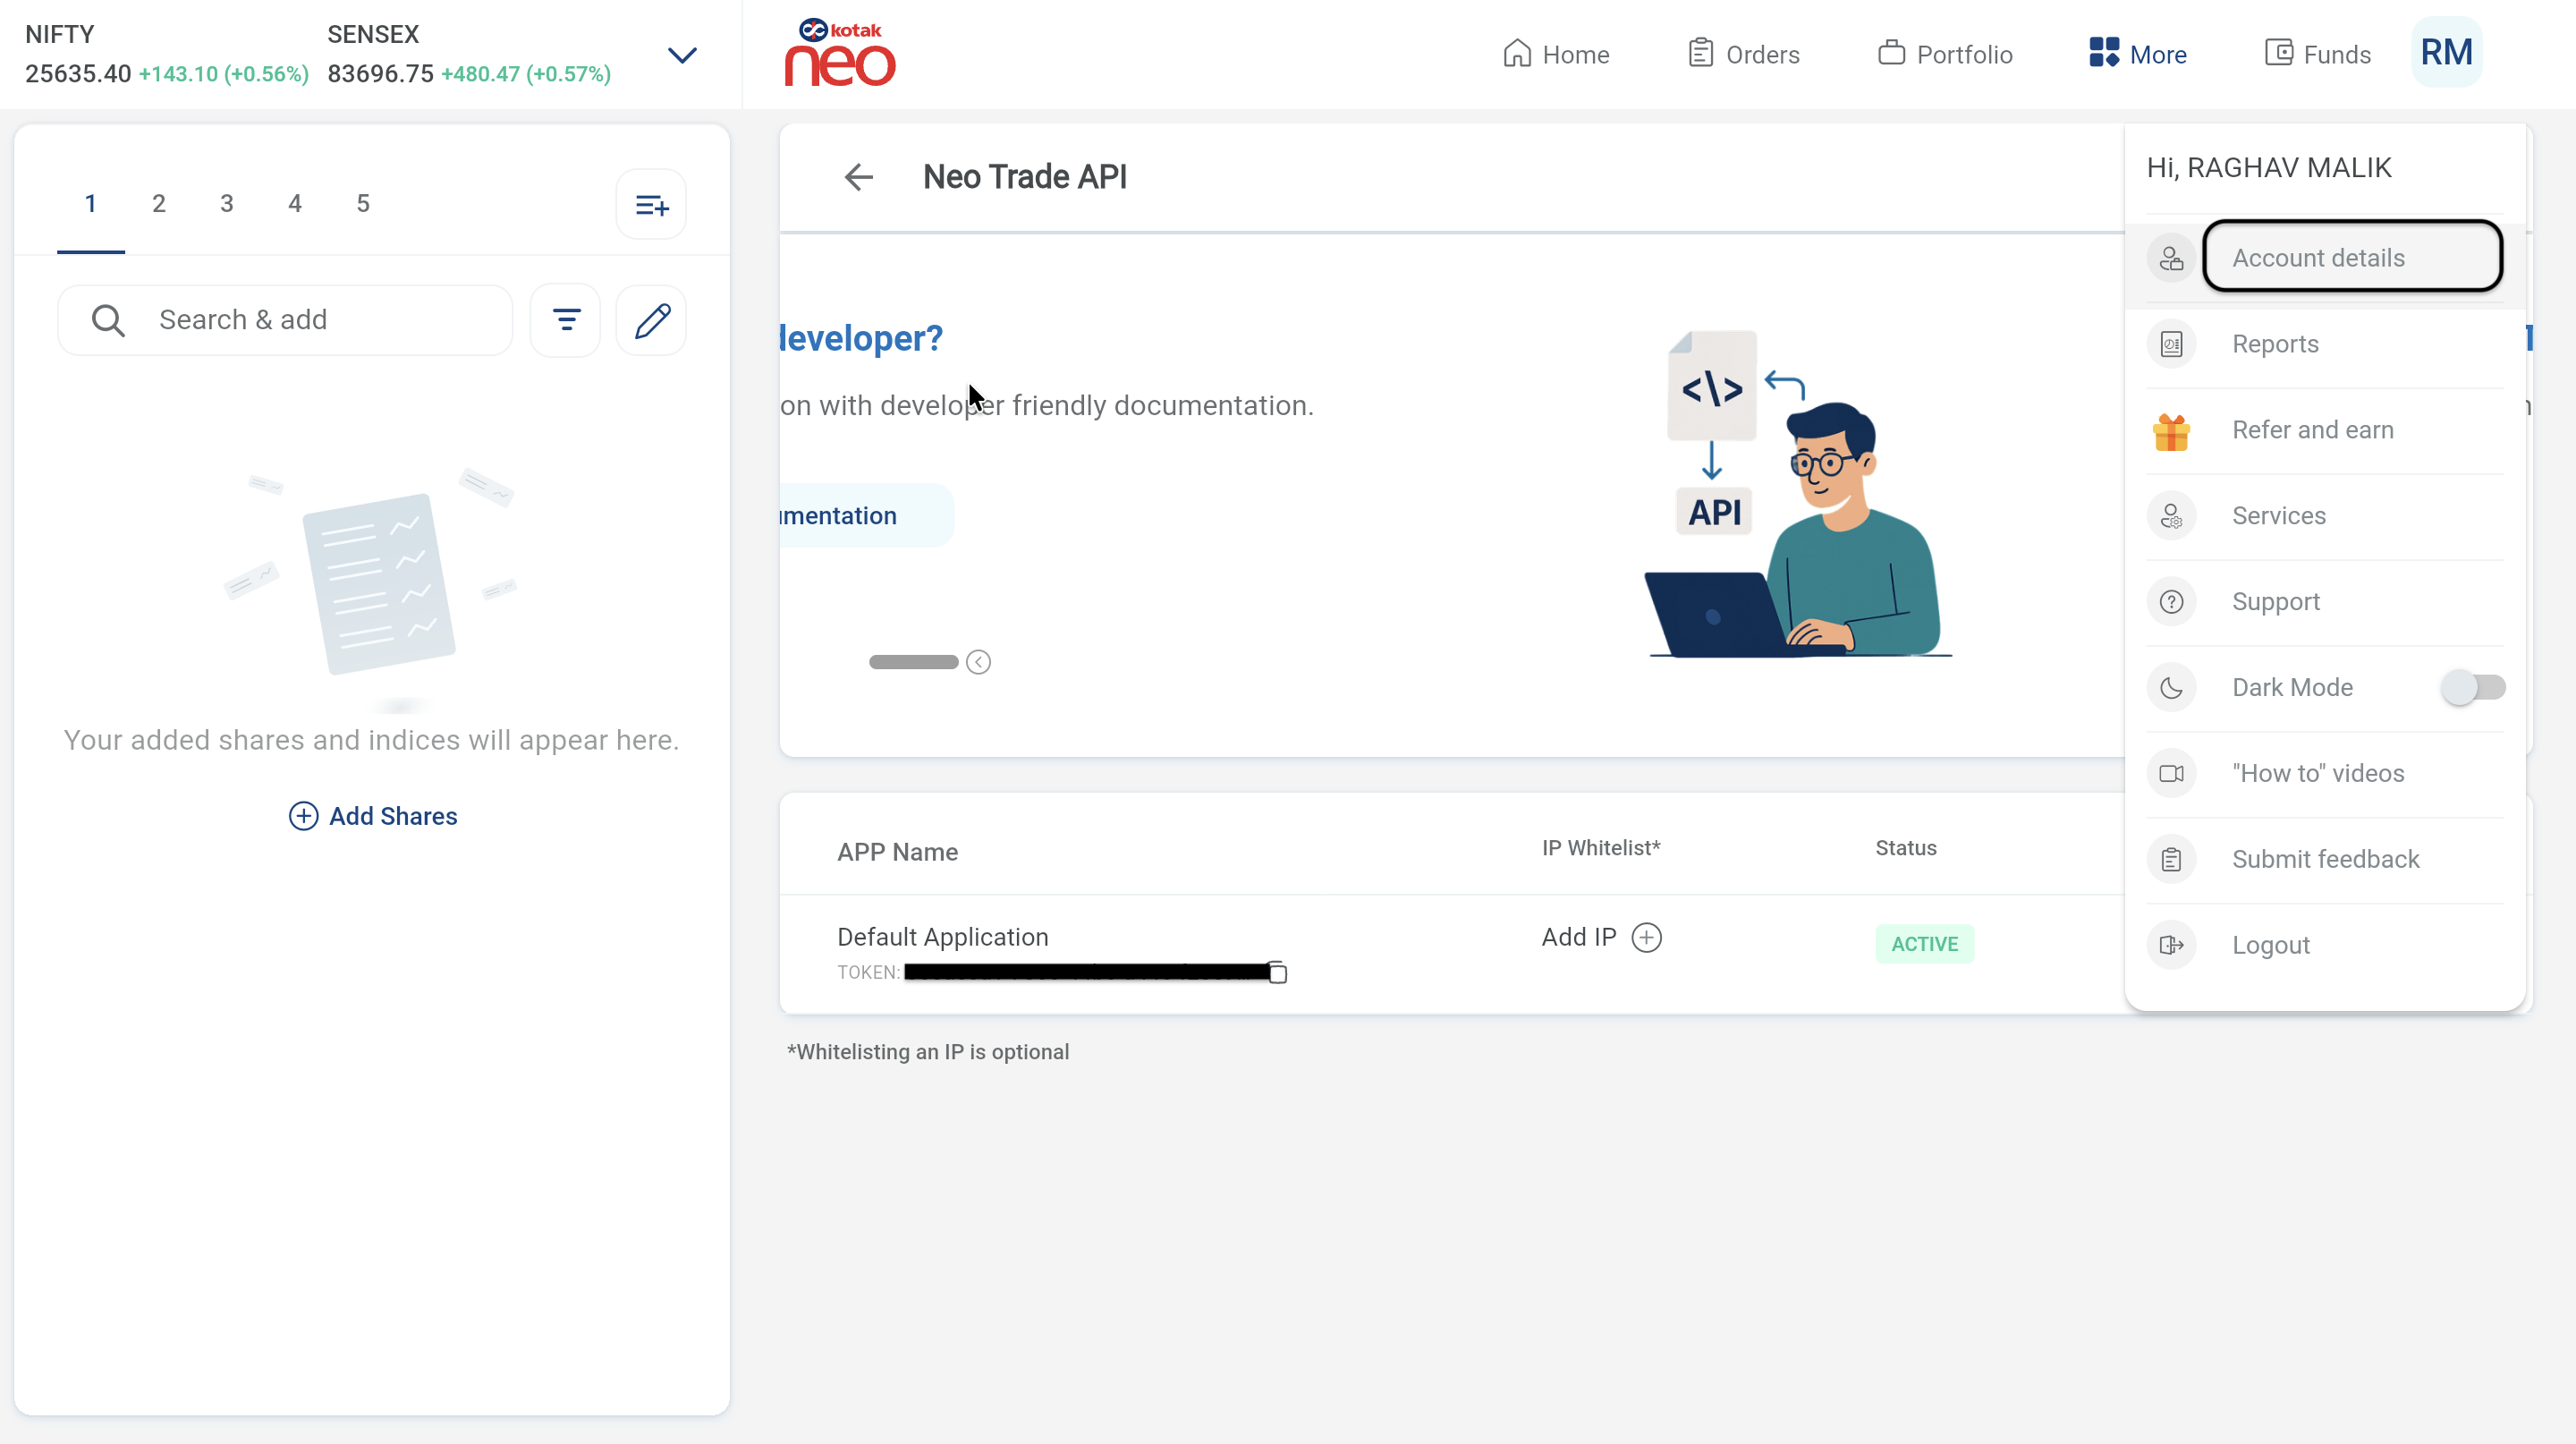Click the carousel previous arrow circle
Image resolution: width=2576 pixels, height=1444 pixels.
point(978,662)
